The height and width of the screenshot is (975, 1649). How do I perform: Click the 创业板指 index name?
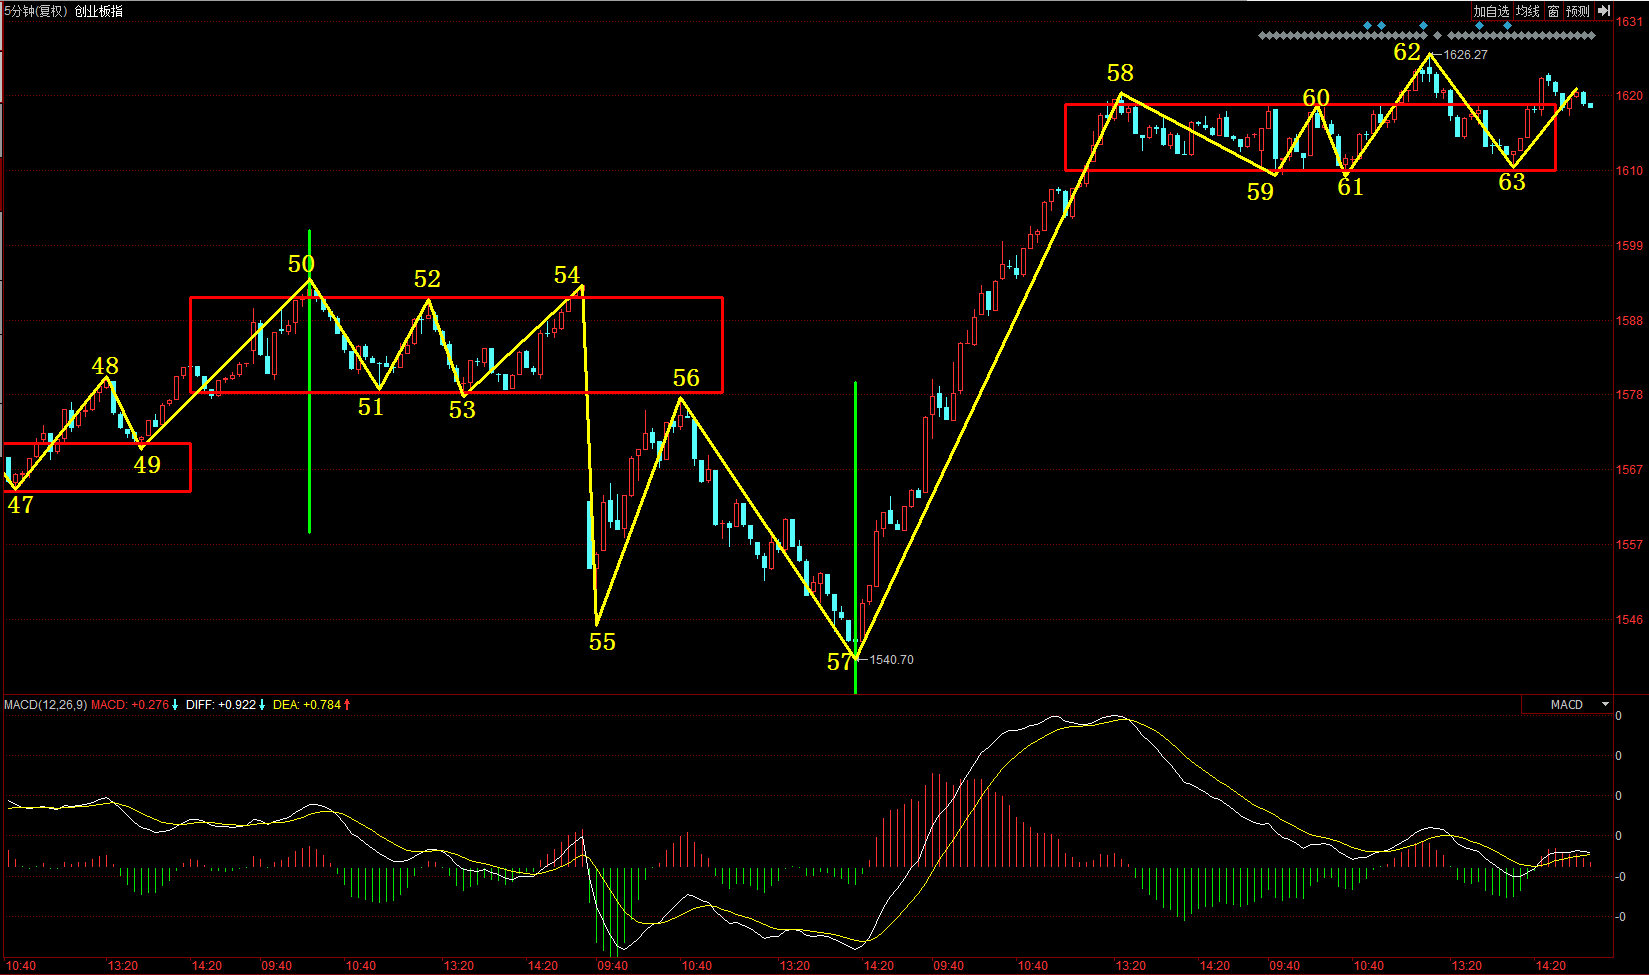point(99,11)
